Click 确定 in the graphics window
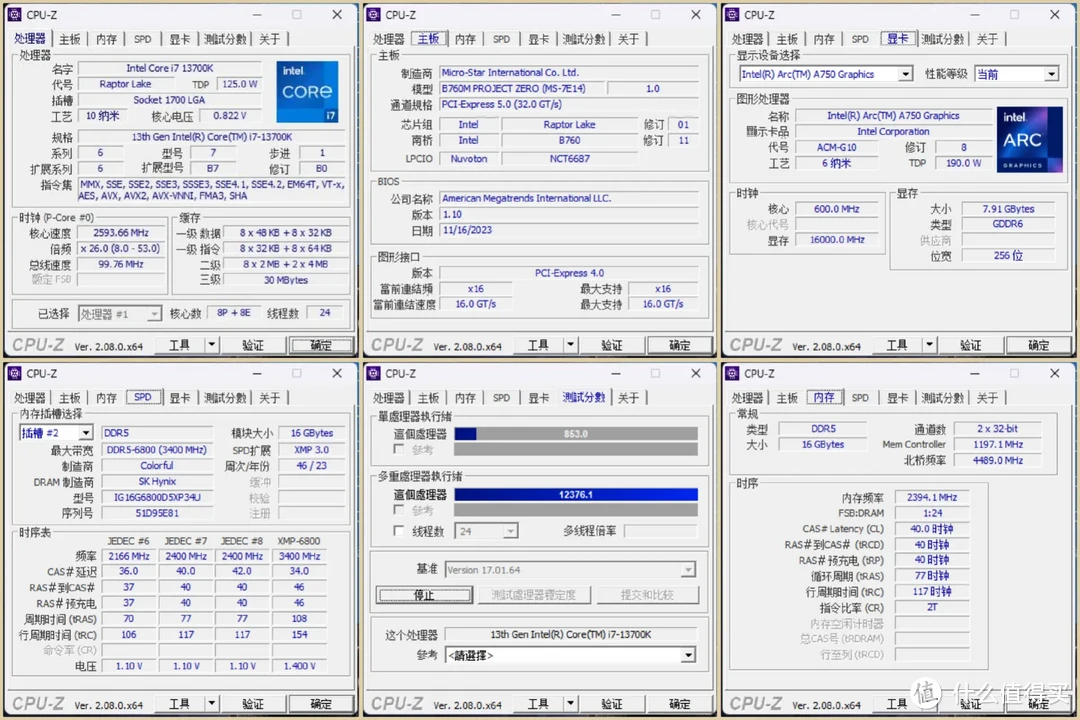1080x720 pixels. coord(1038,344)
